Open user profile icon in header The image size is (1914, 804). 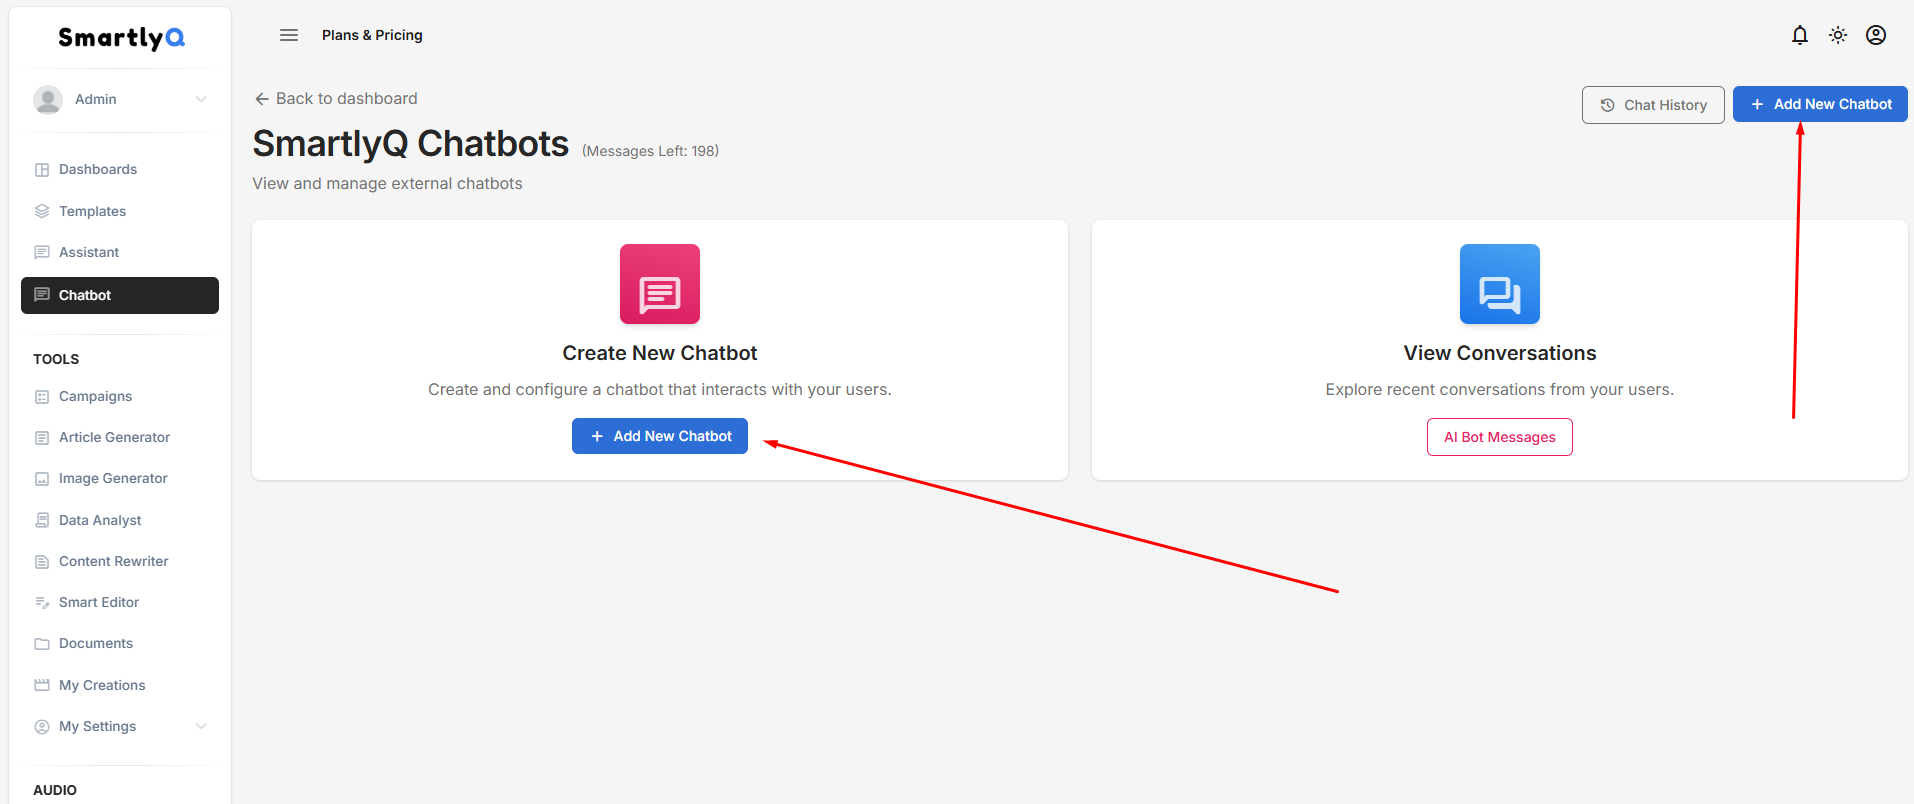(x=1876, y=35)
